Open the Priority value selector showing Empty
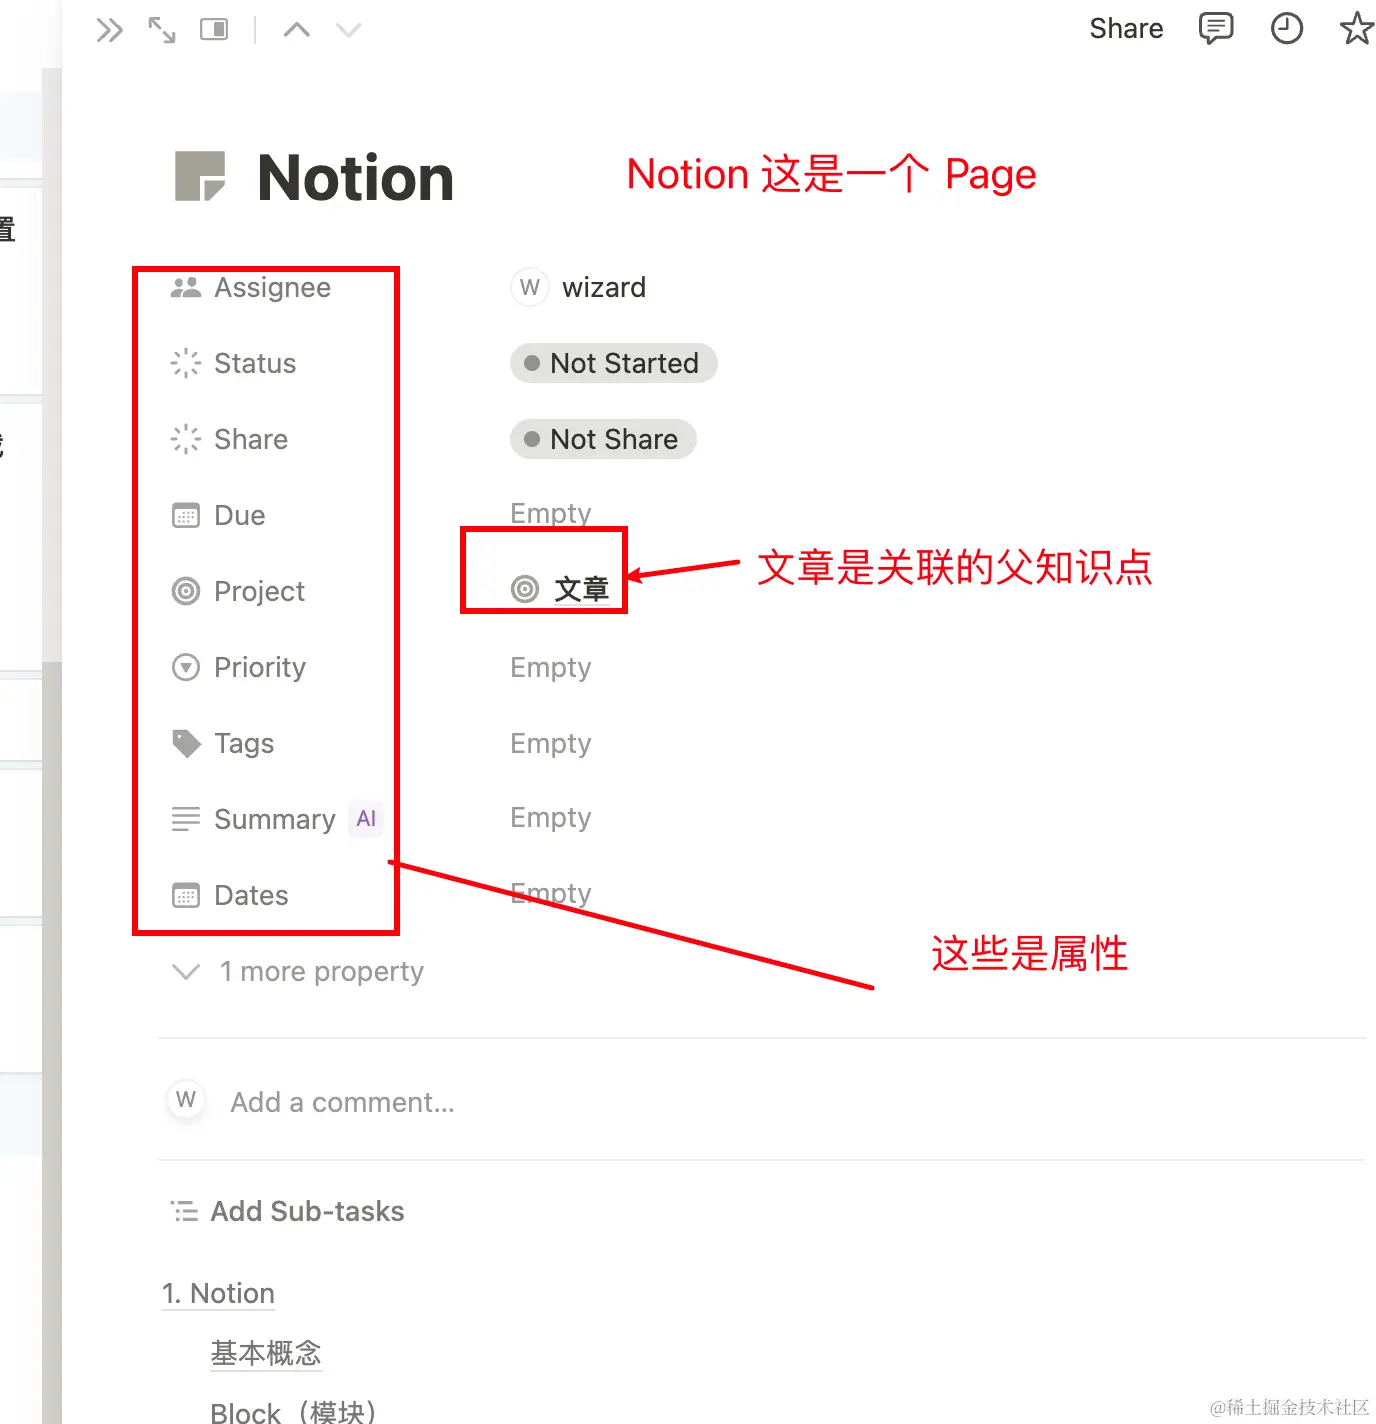 pyautogui.click(x=551, y=667)
